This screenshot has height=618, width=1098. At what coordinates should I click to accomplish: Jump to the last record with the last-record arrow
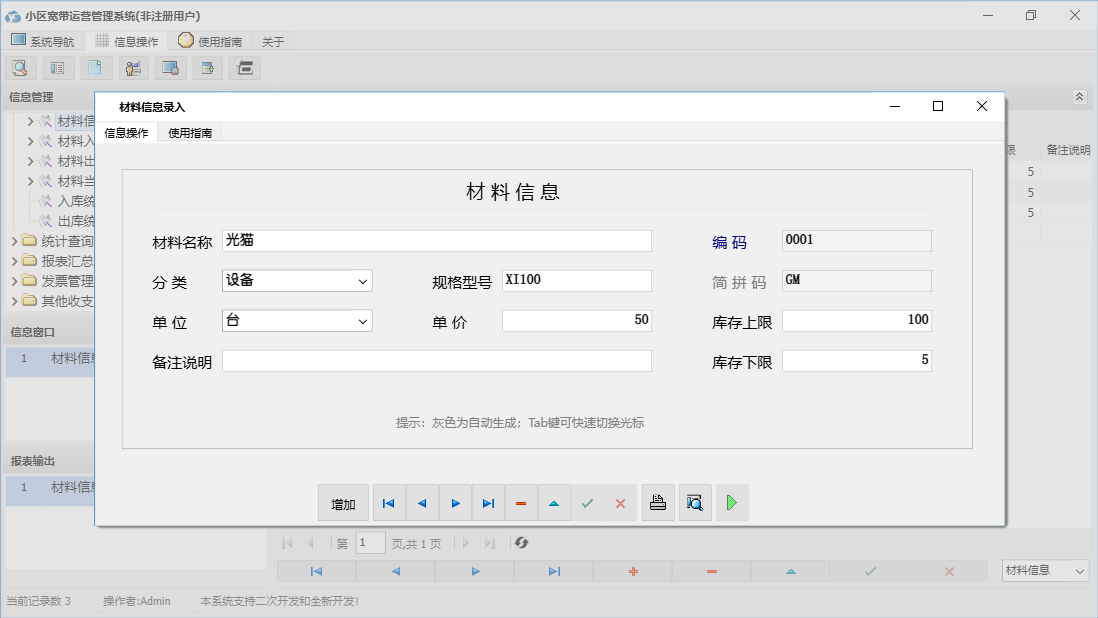coord(488,503)
